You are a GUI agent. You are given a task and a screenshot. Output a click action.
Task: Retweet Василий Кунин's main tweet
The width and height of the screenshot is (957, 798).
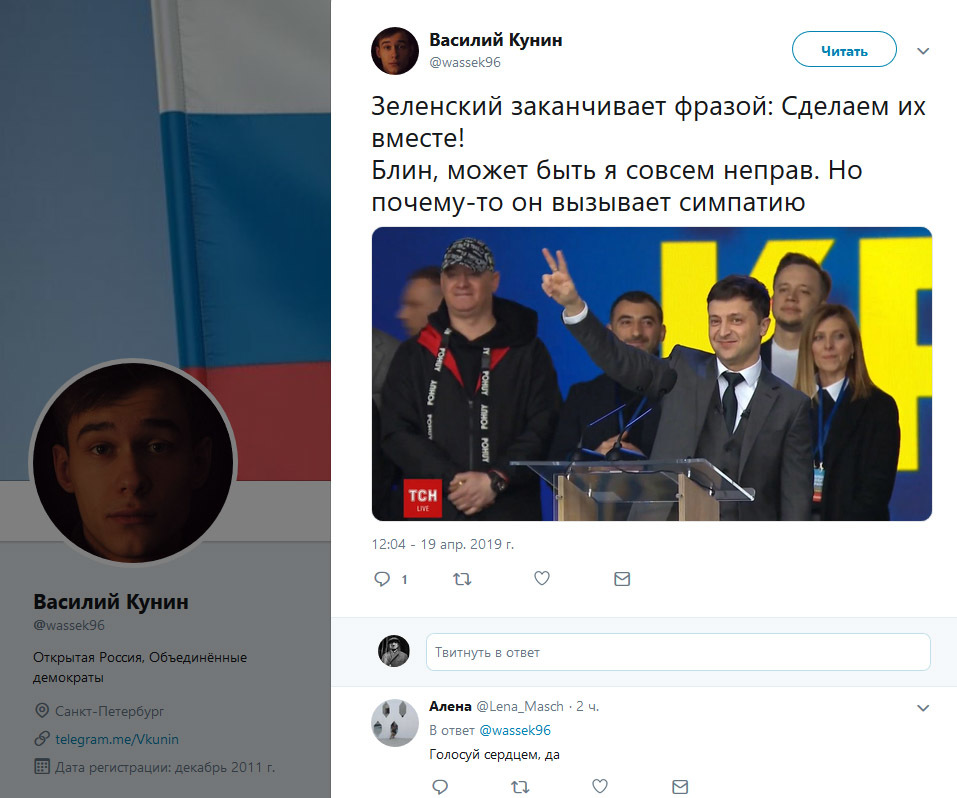[462, 578]
